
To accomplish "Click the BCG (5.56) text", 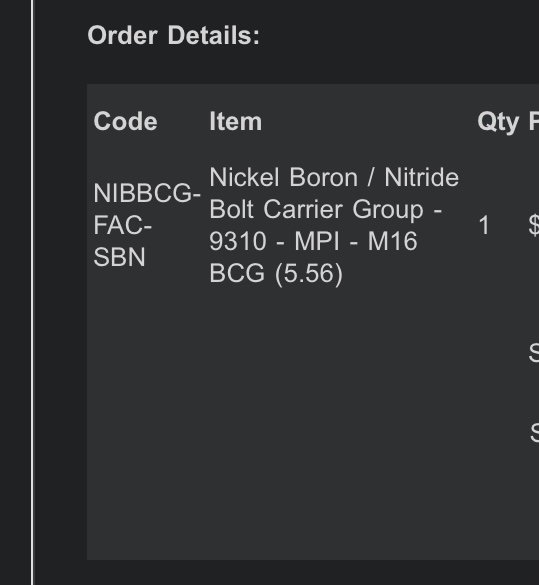I will tap(276, 274).
